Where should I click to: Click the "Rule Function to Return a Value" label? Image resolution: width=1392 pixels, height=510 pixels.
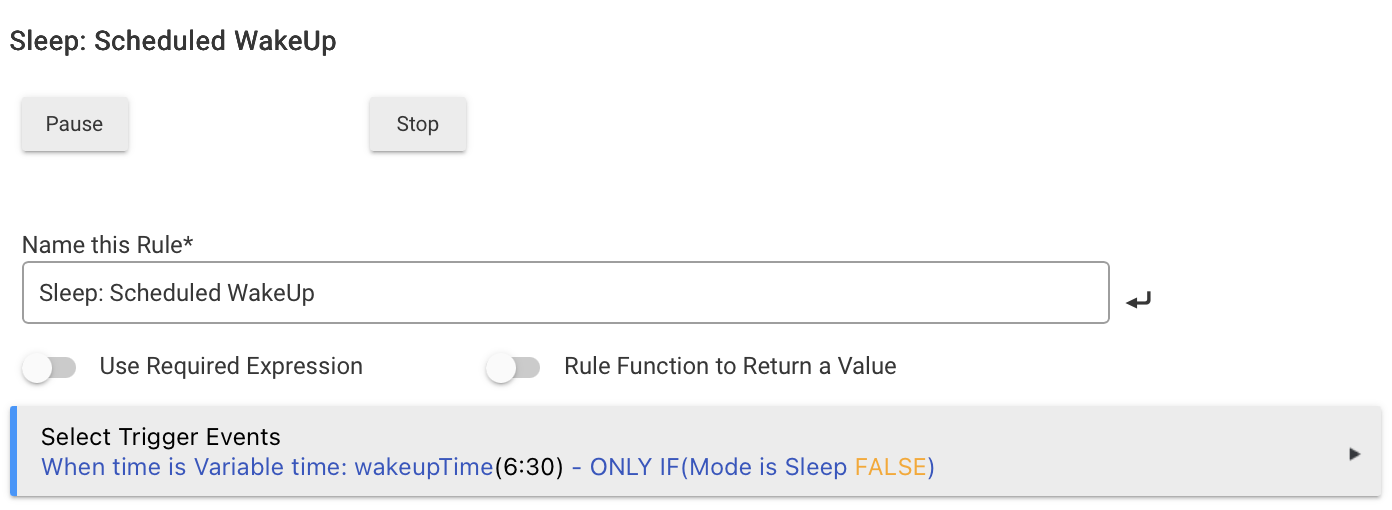click(x=730, y=367)
